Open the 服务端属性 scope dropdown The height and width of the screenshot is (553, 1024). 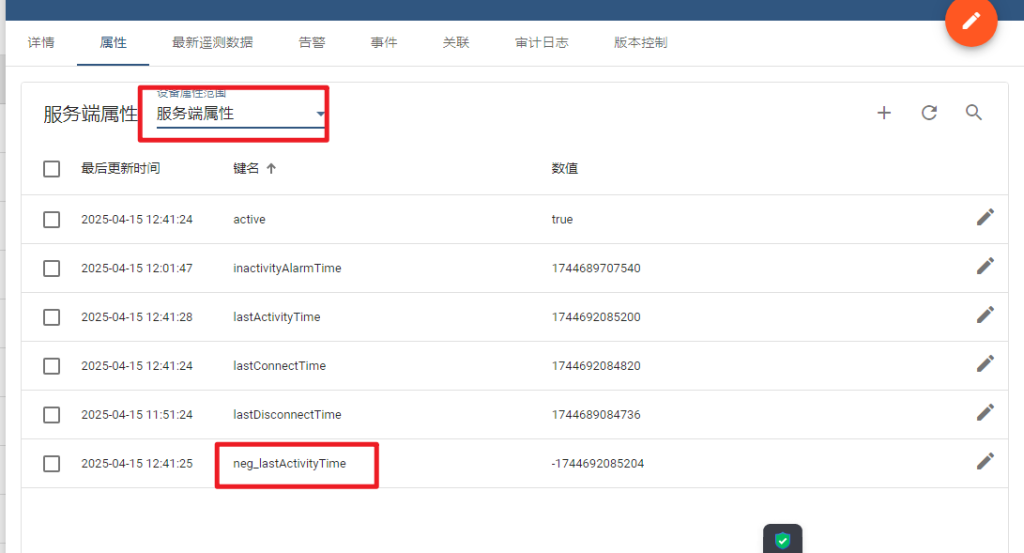coord(240,114)
